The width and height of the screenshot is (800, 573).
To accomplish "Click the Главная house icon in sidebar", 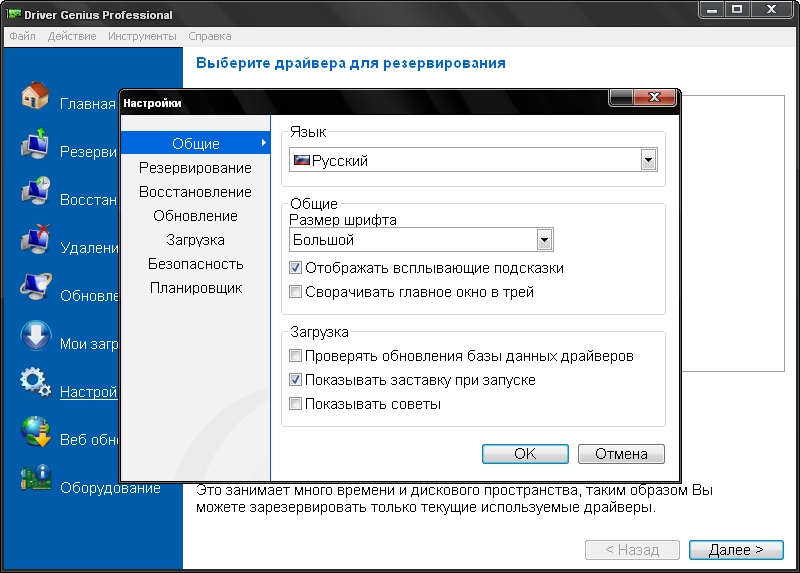I will point(35,95).
